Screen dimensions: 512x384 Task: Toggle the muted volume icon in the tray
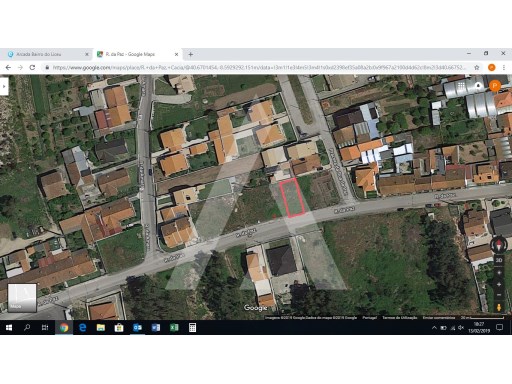[x=461, y=328]
